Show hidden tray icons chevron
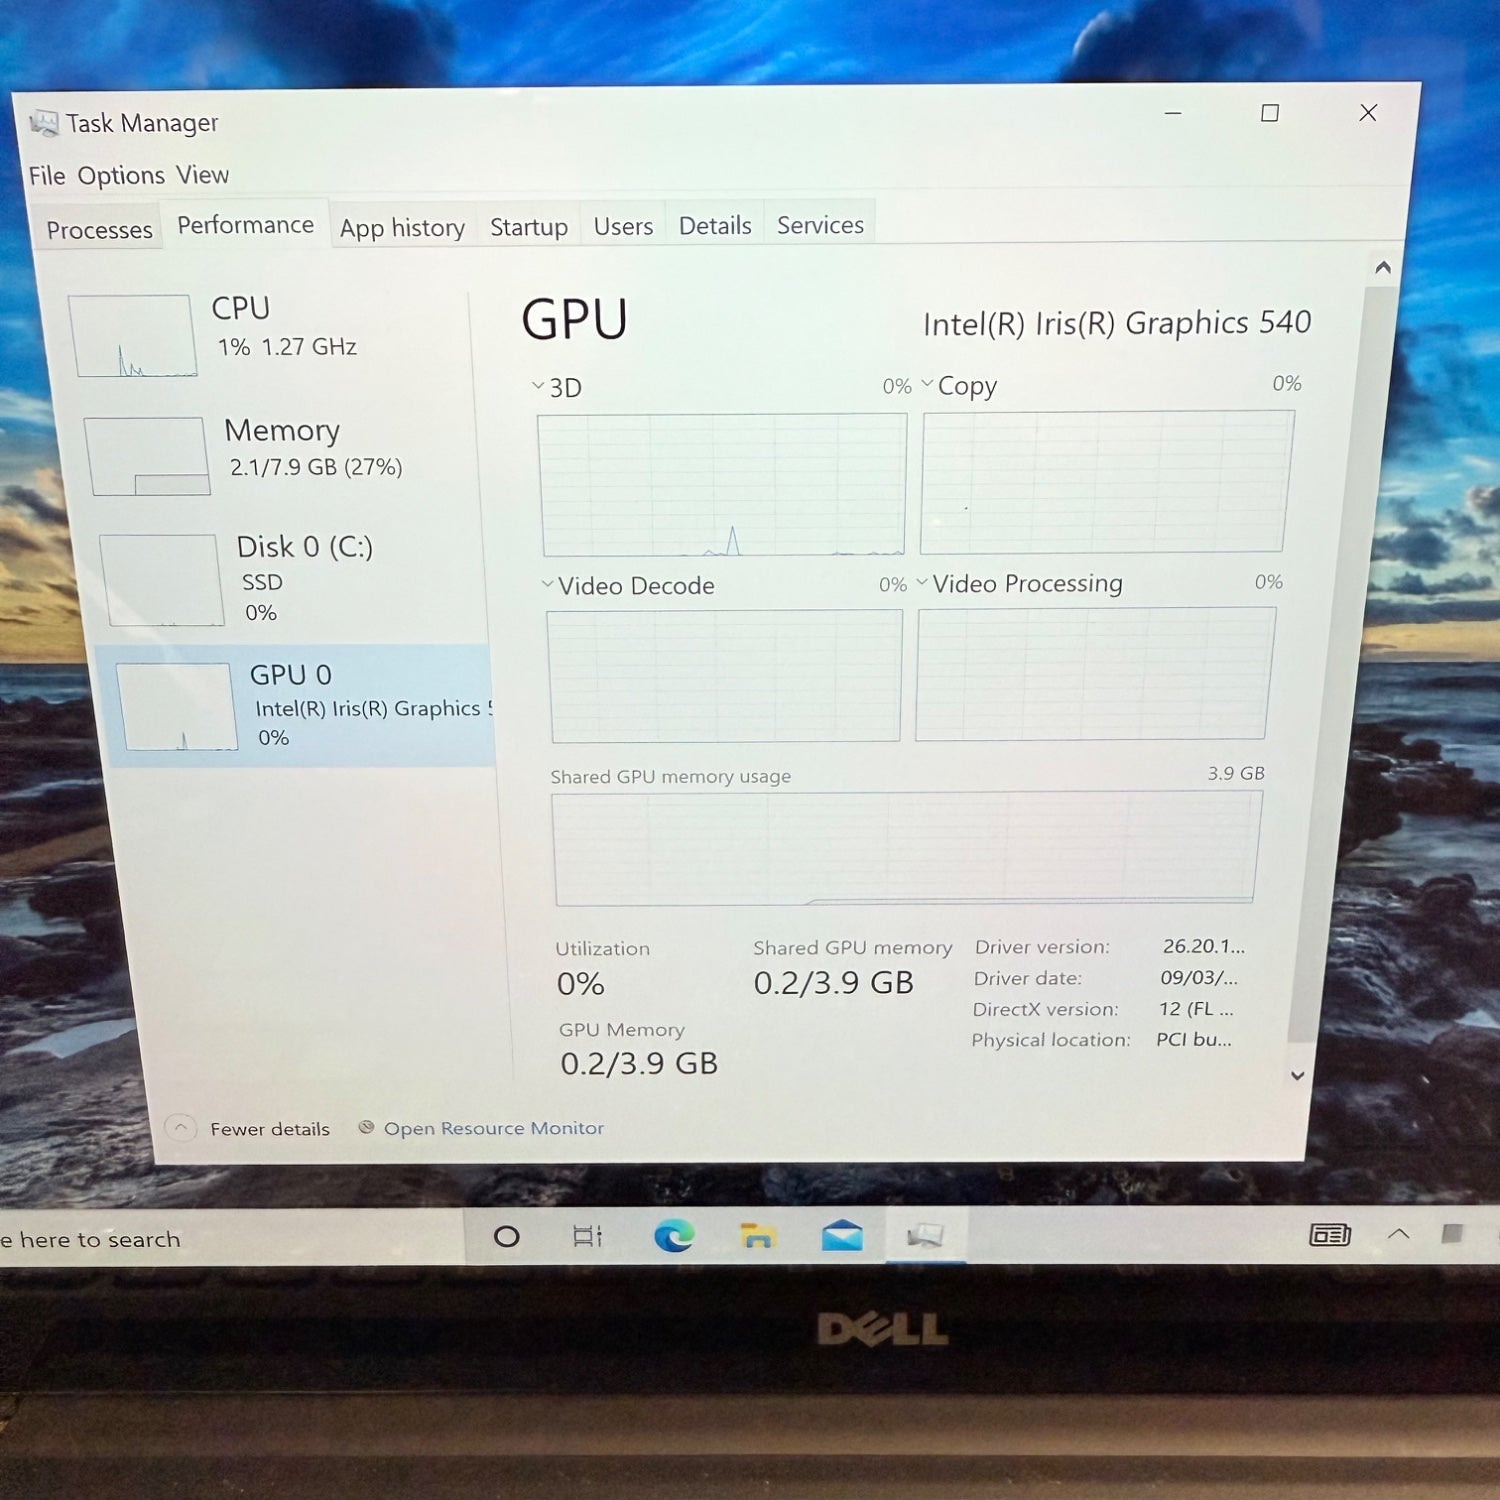This screenshot has height=1500, width=1500. (1399, 1234)
